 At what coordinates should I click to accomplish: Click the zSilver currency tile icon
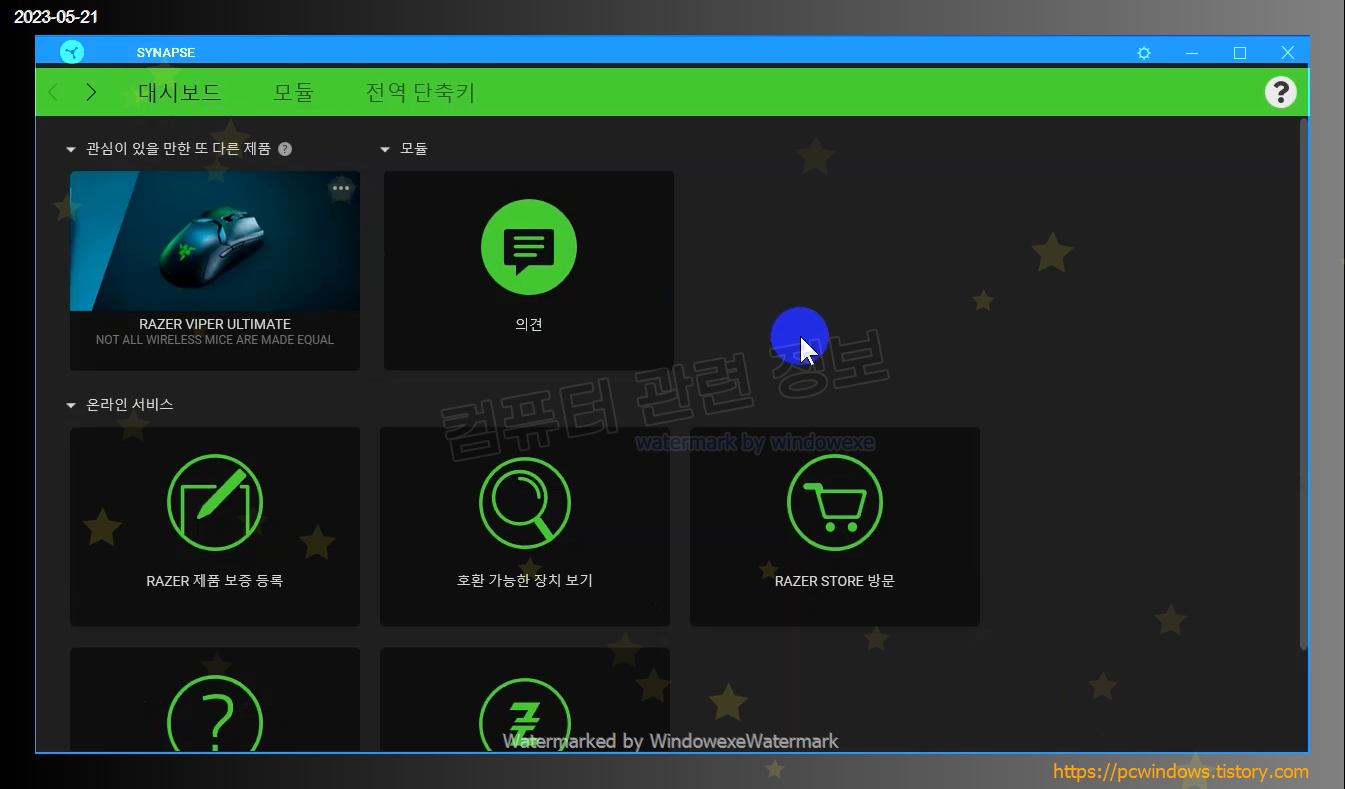pos(525,712)
